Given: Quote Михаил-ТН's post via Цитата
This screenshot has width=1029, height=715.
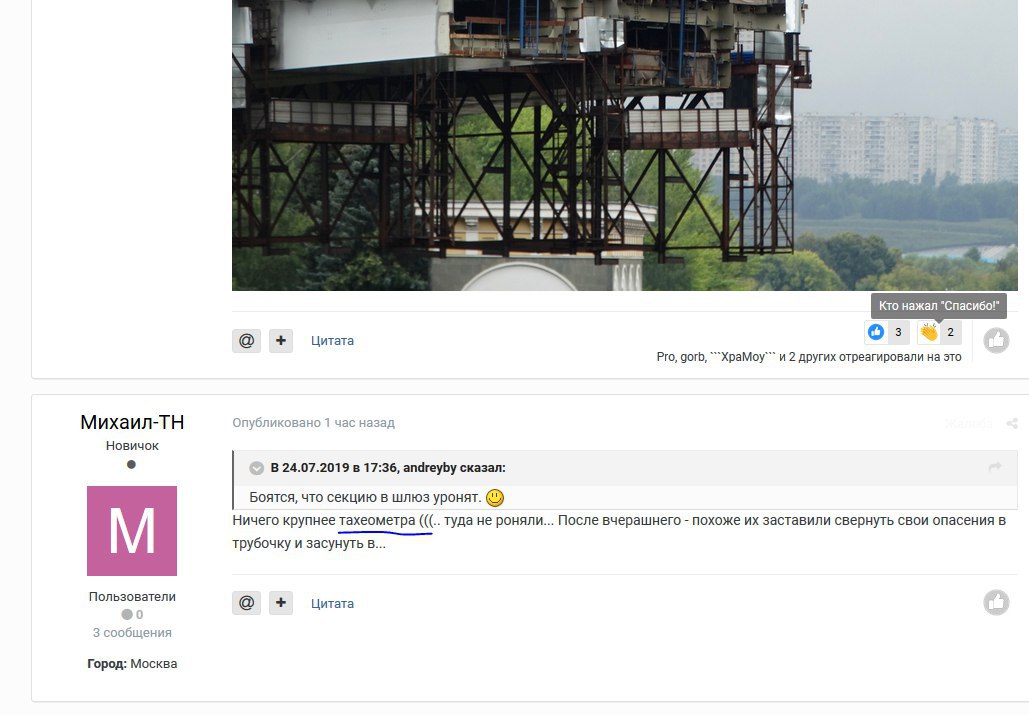Looking at the screenshot, I should (x=332, y=603).
